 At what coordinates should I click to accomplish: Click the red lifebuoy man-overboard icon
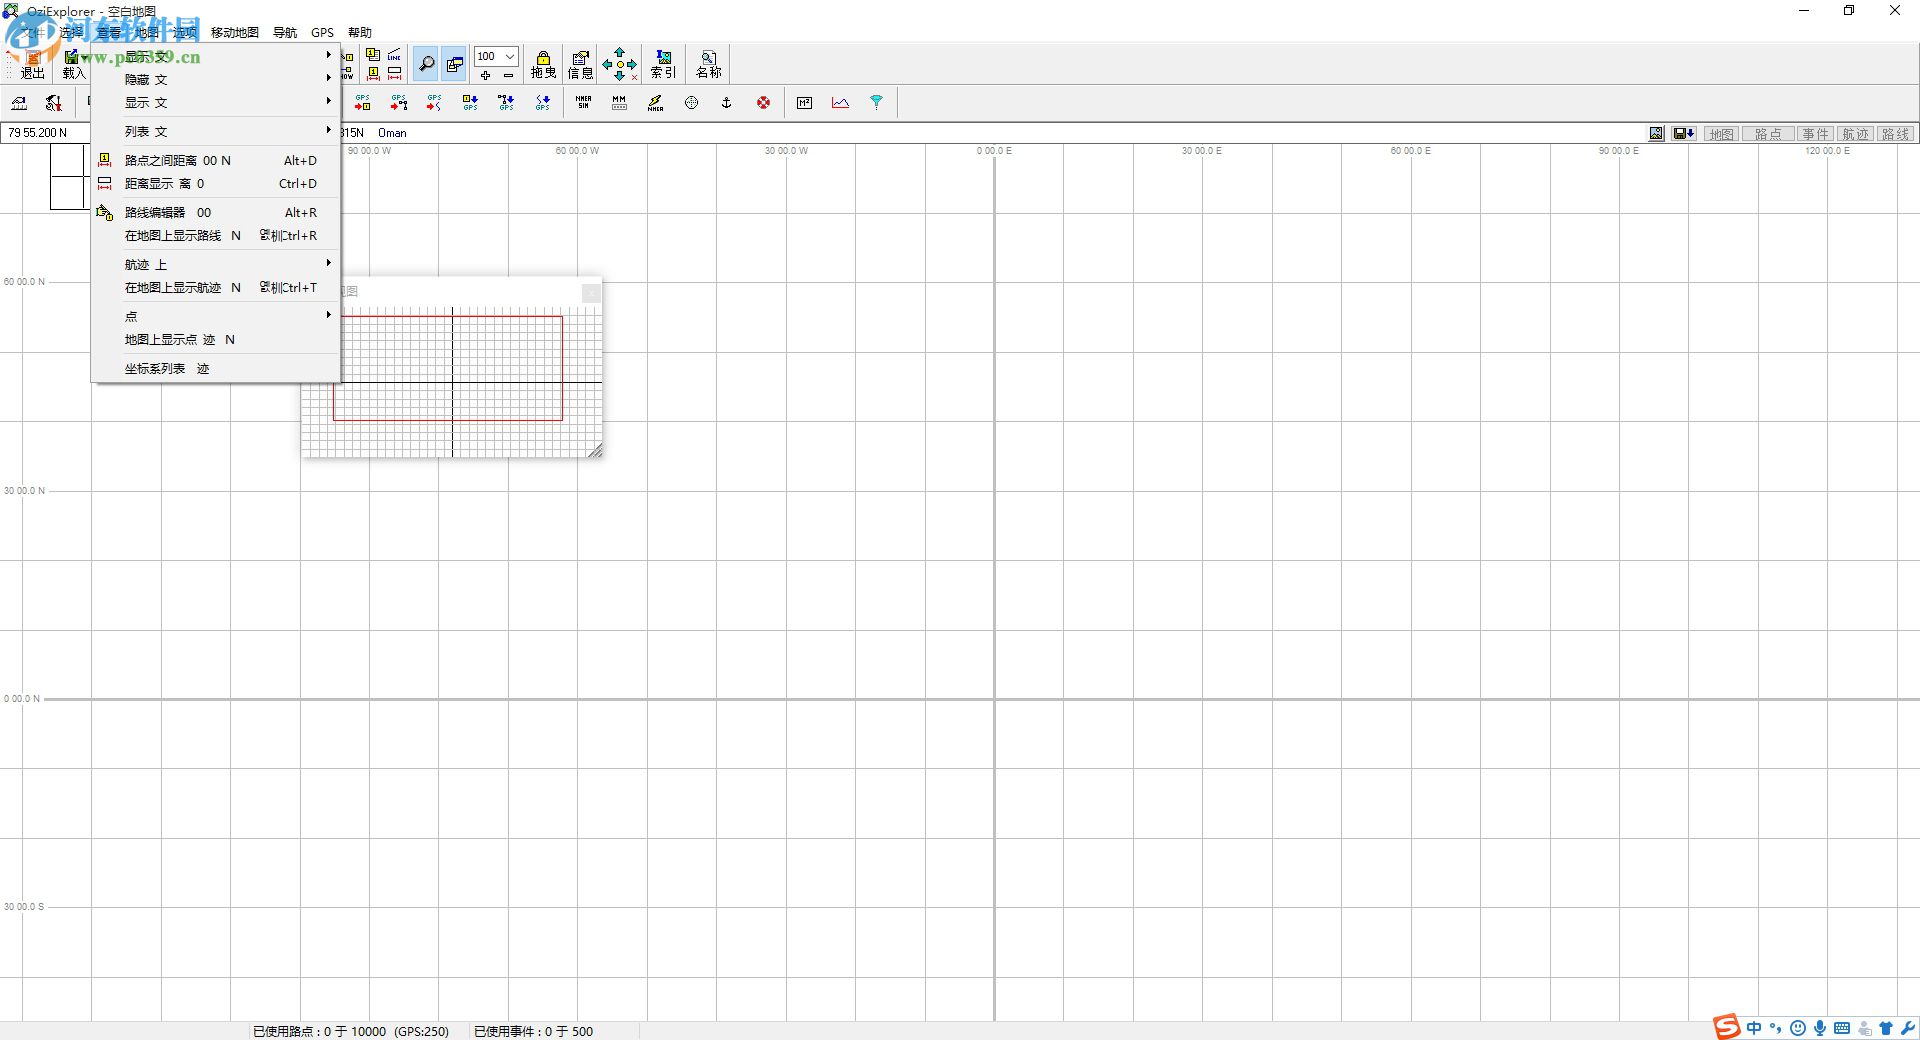click(x=763, y=102)
